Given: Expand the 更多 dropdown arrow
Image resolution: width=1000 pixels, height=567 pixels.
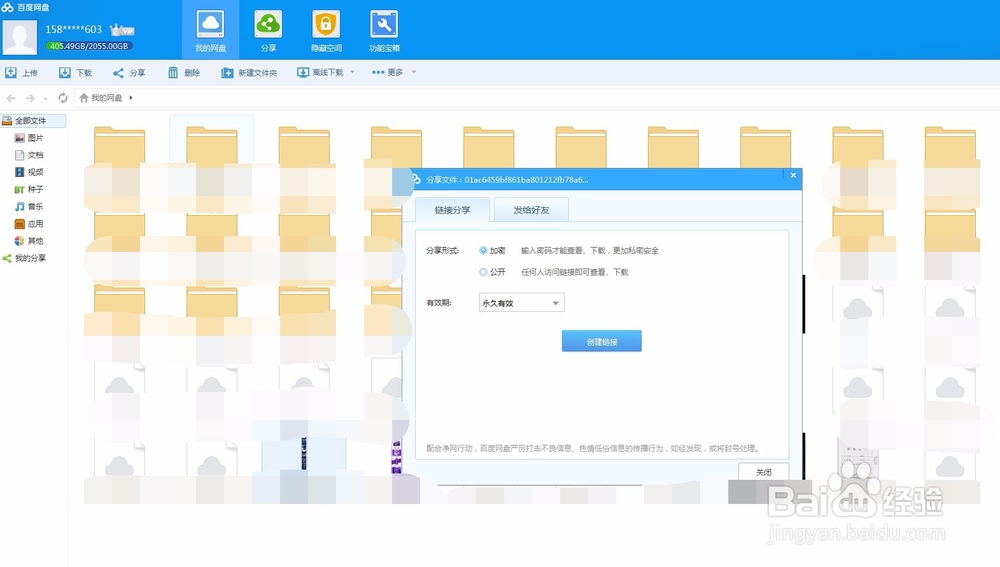Looking at the screenshot, I should pos(414,72).
